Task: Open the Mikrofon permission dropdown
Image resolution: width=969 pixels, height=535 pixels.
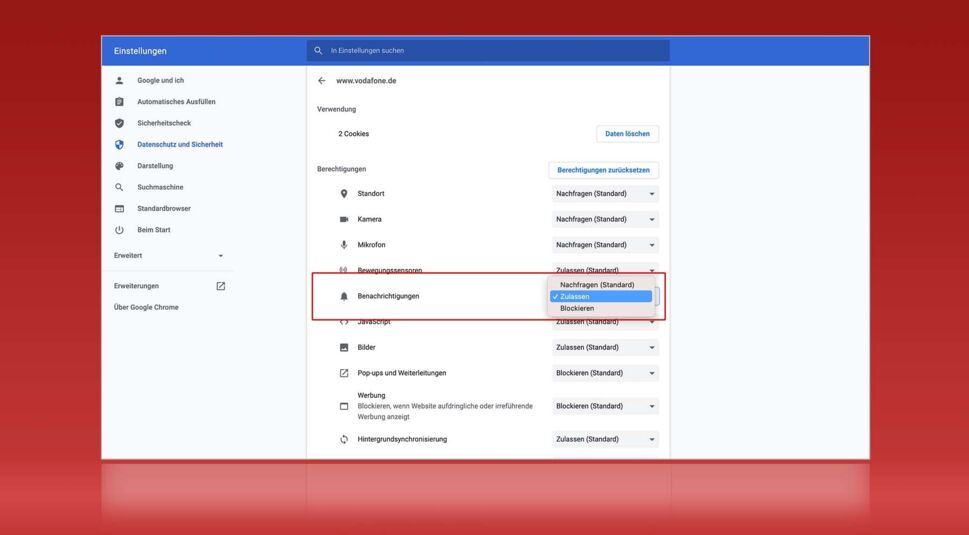Action: click(605, 245)
